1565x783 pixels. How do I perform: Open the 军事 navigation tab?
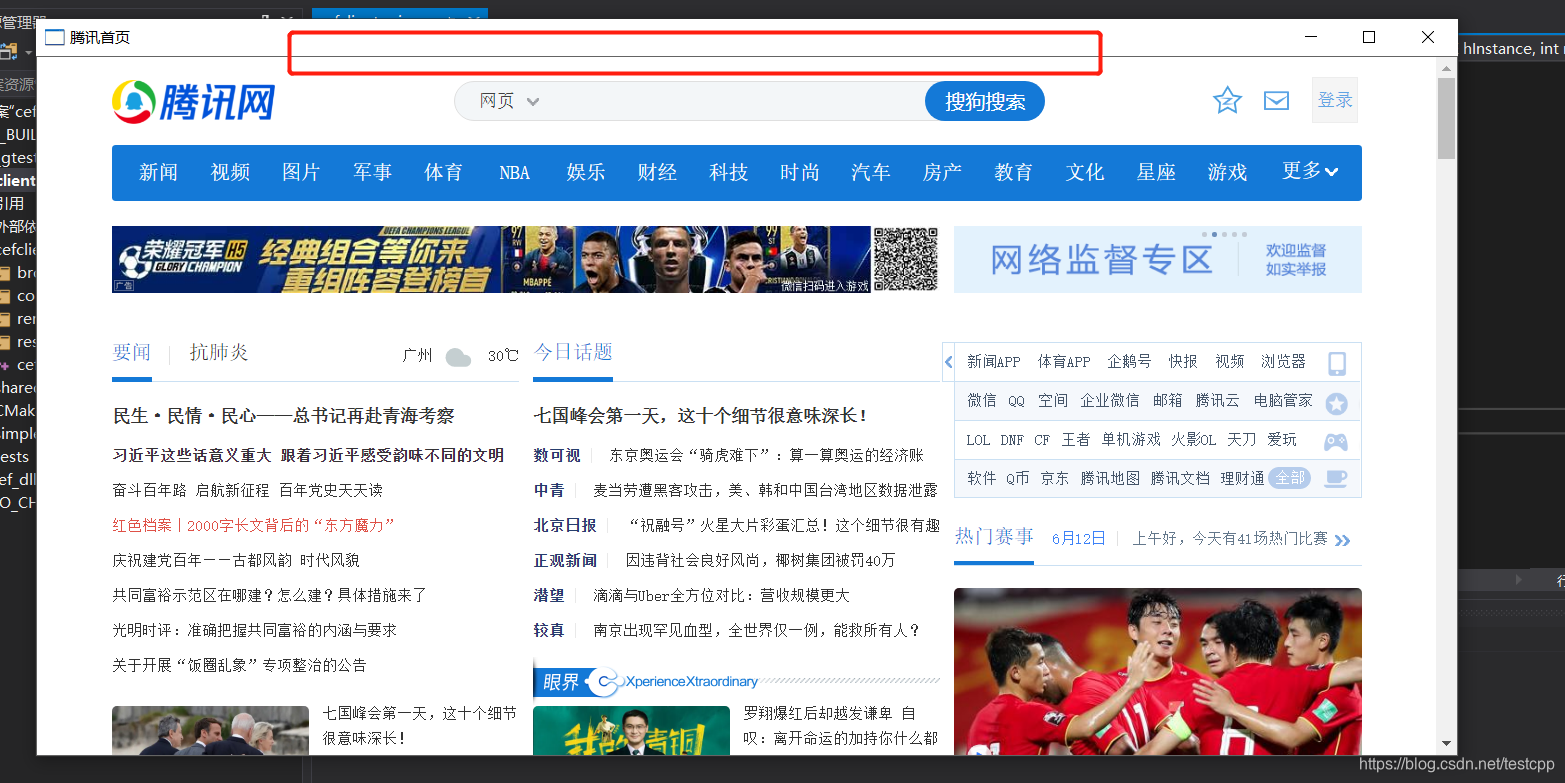pos(372,172)
